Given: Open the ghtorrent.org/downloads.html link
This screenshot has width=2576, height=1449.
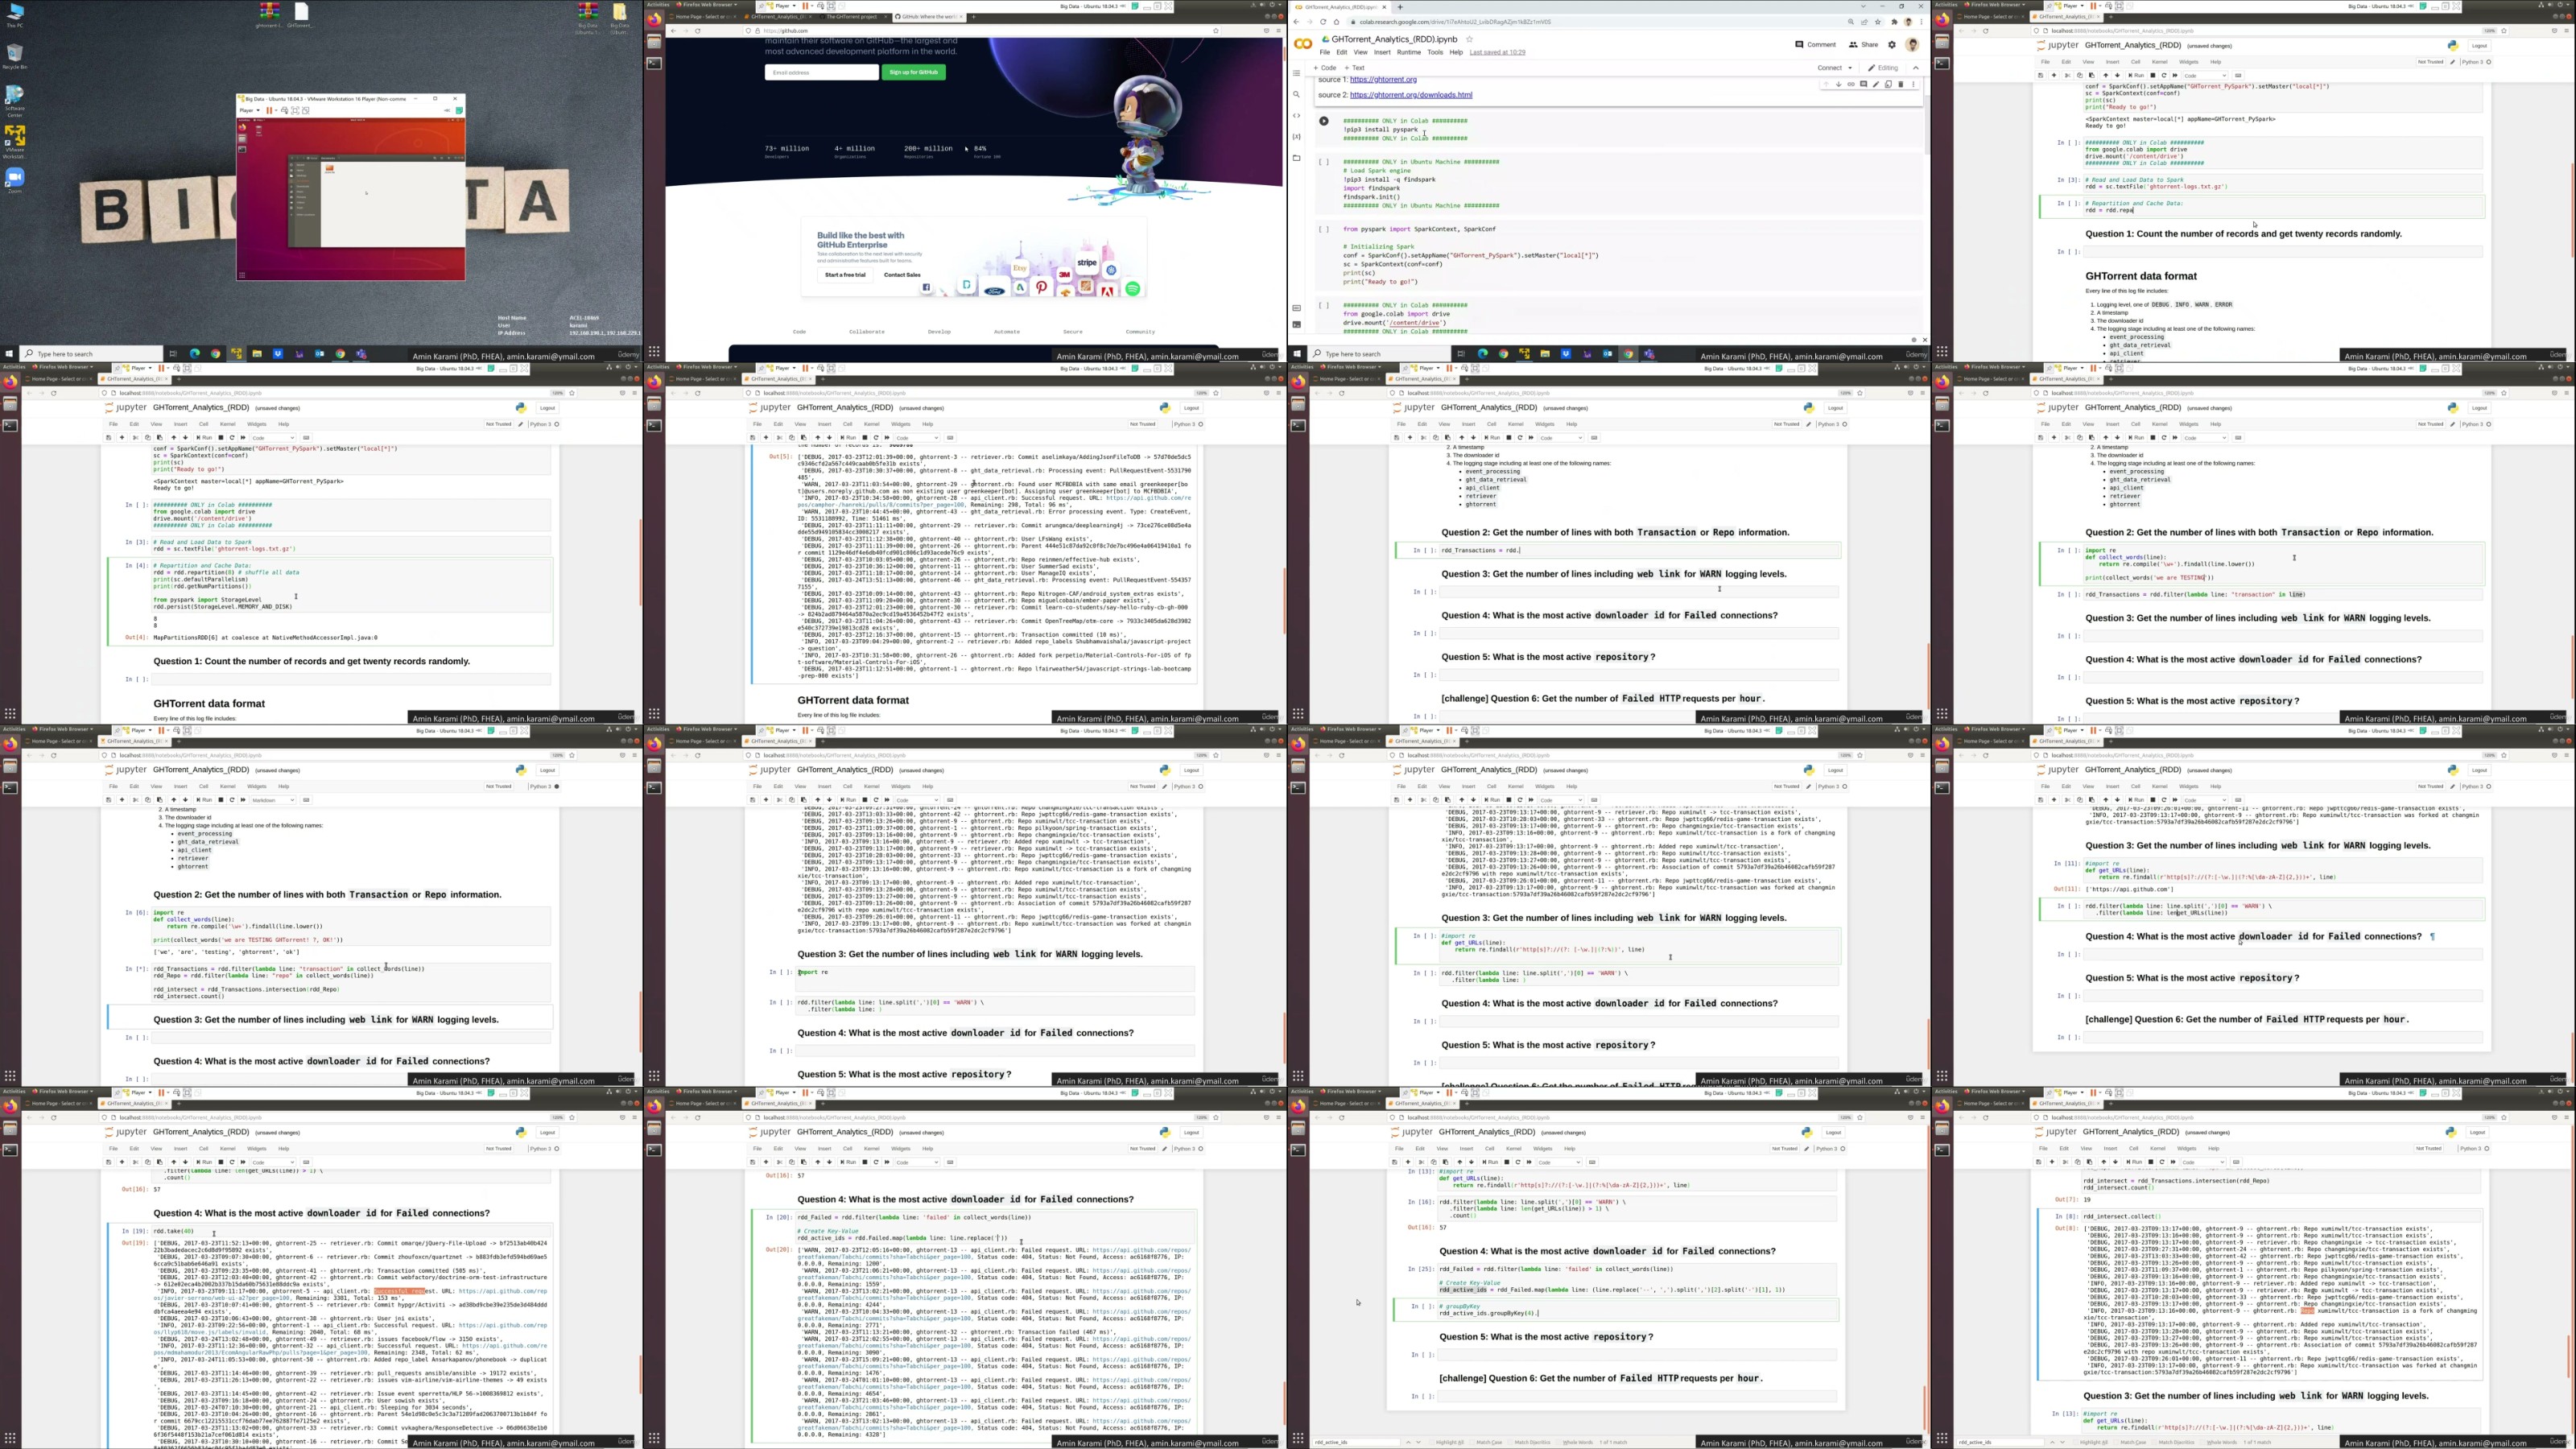Looking at the screenshot, I should pos(1410,95).
